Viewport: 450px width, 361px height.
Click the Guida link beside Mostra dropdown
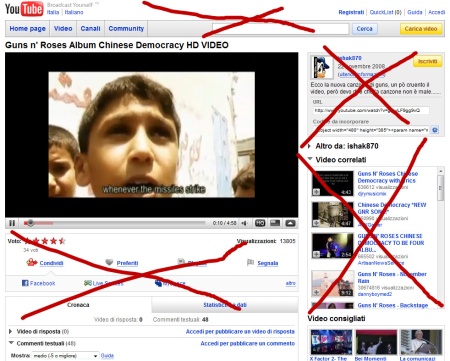pos(107,356)
